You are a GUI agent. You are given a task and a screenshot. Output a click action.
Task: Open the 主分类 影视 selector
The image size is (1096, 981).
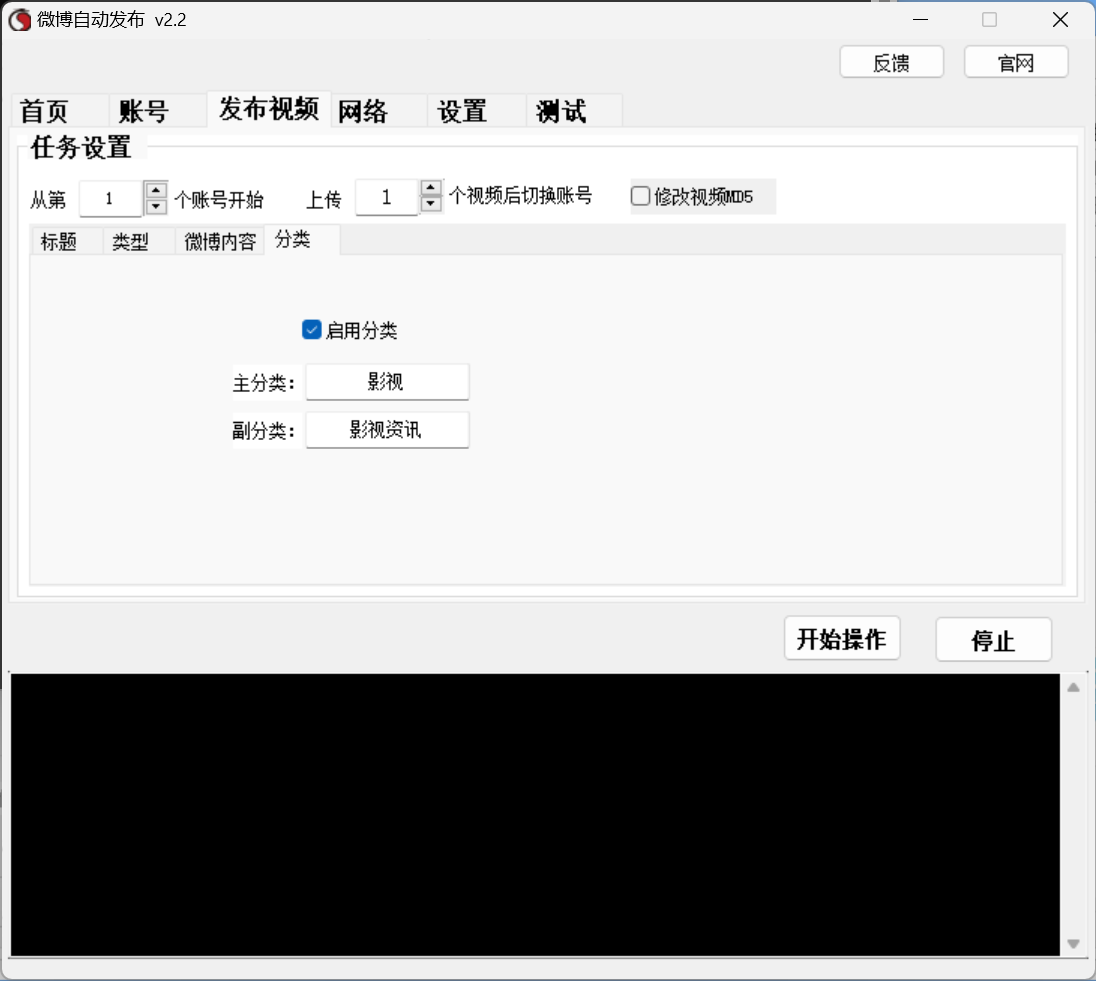click(387, 382)
